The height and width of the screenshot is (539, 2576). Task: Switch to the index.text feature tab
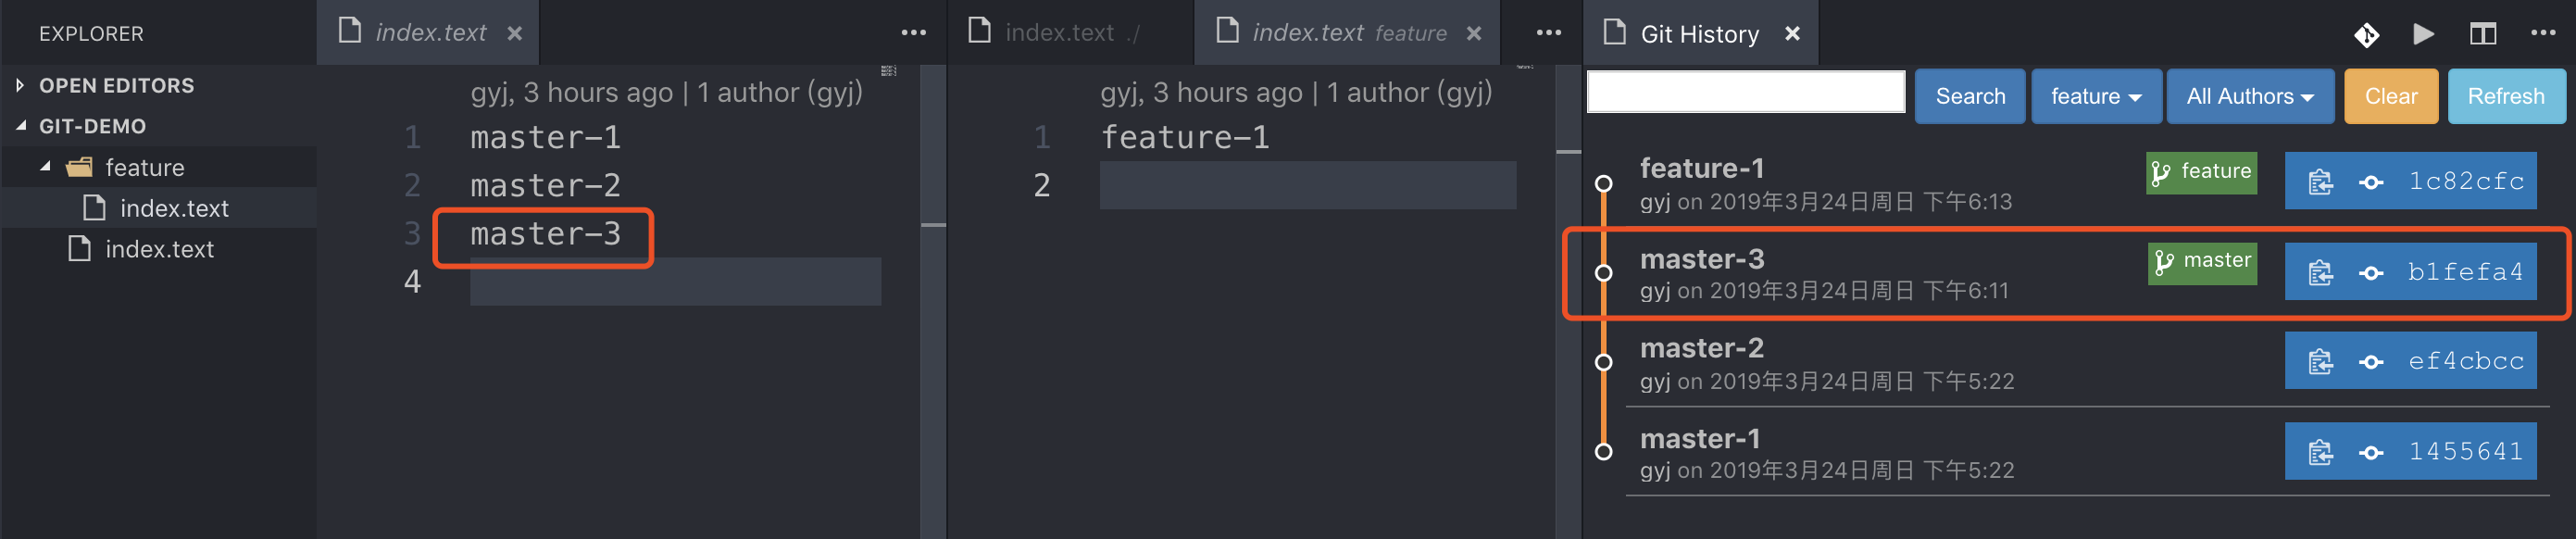pyautogui.click(x=1348, y=33)
